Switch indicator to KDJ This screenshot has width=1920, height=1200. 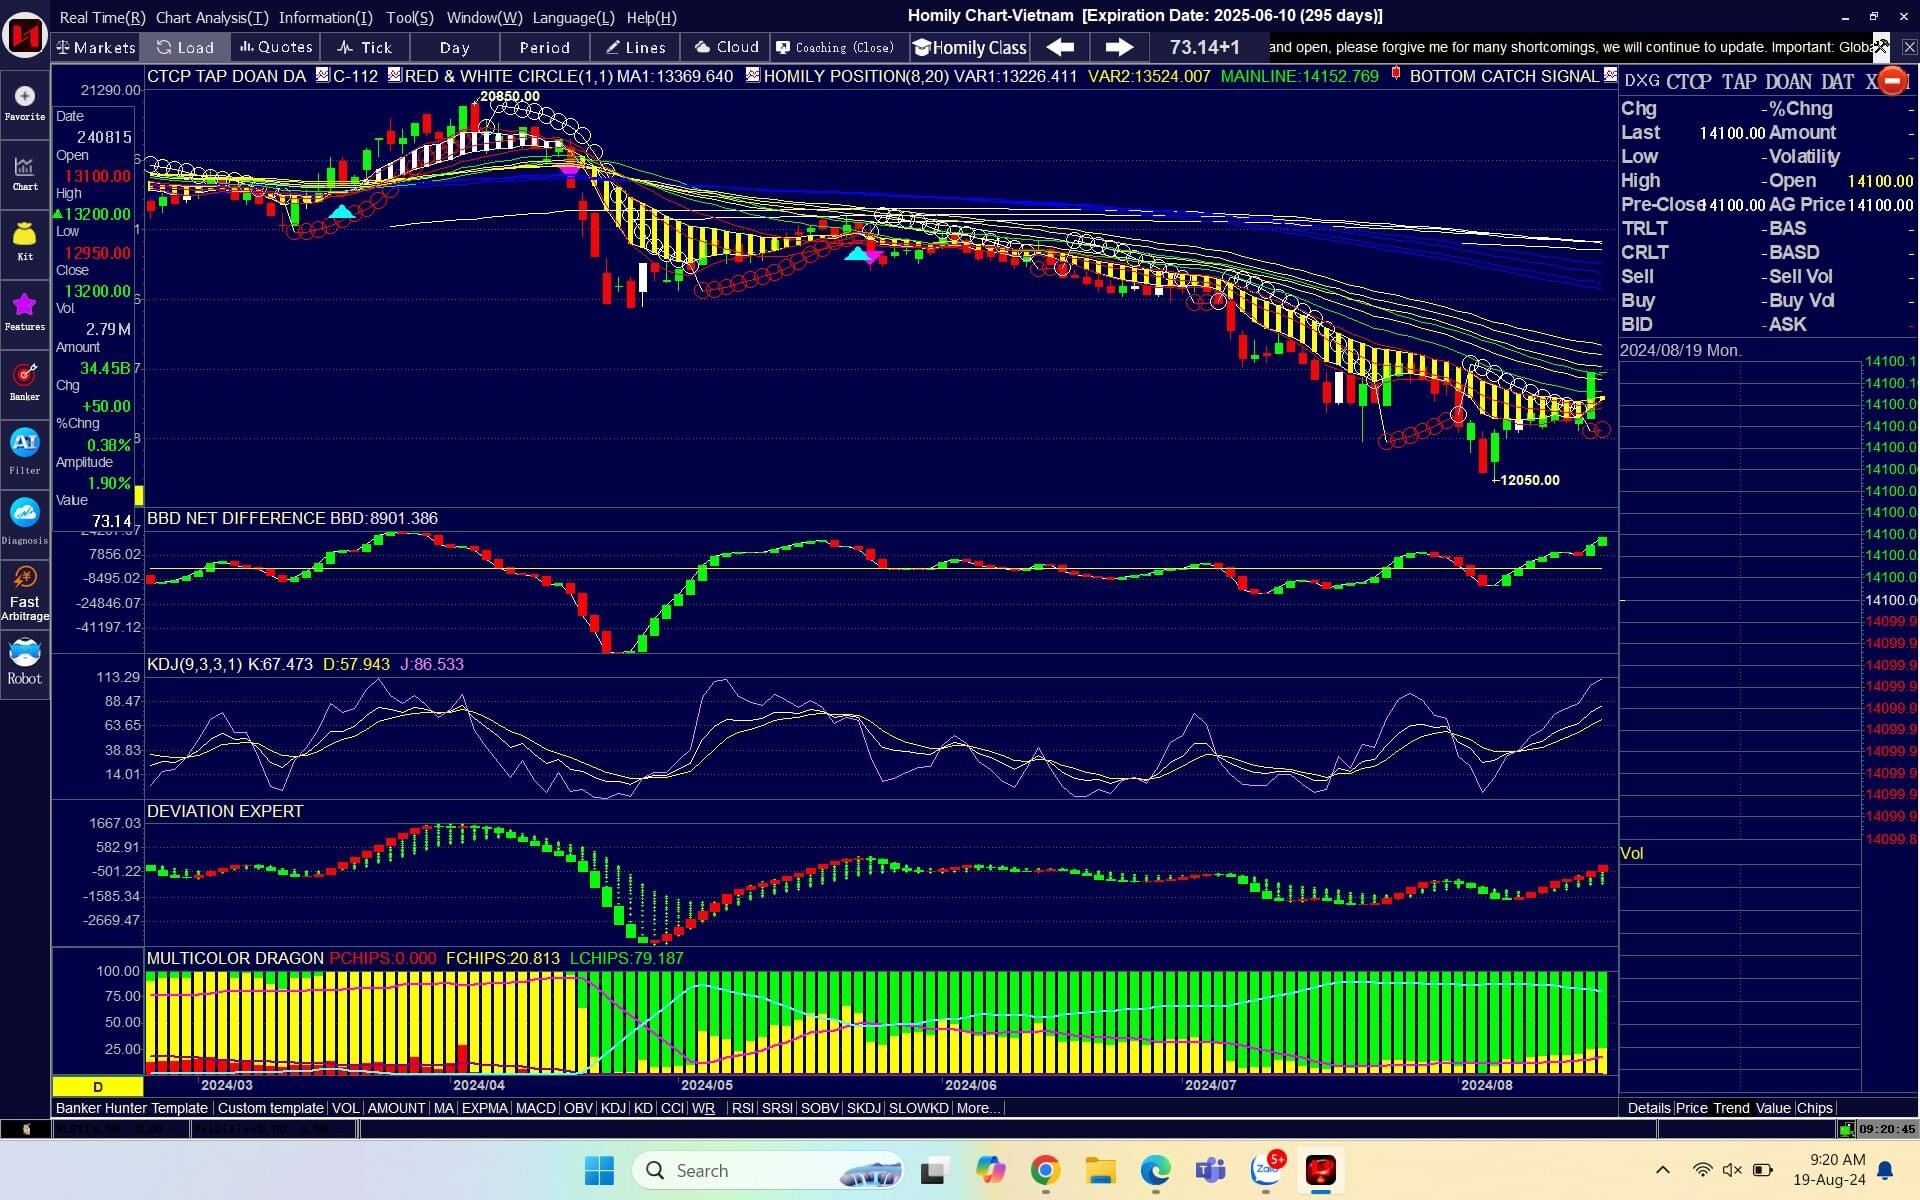(613, 1108)
